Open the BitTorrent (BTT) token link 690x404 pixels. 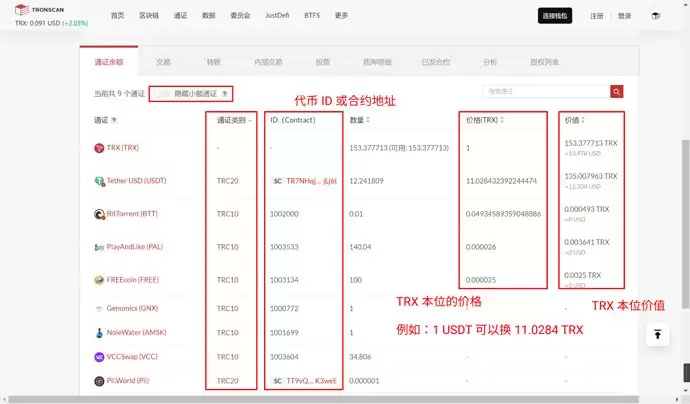[x=132, y=214]
